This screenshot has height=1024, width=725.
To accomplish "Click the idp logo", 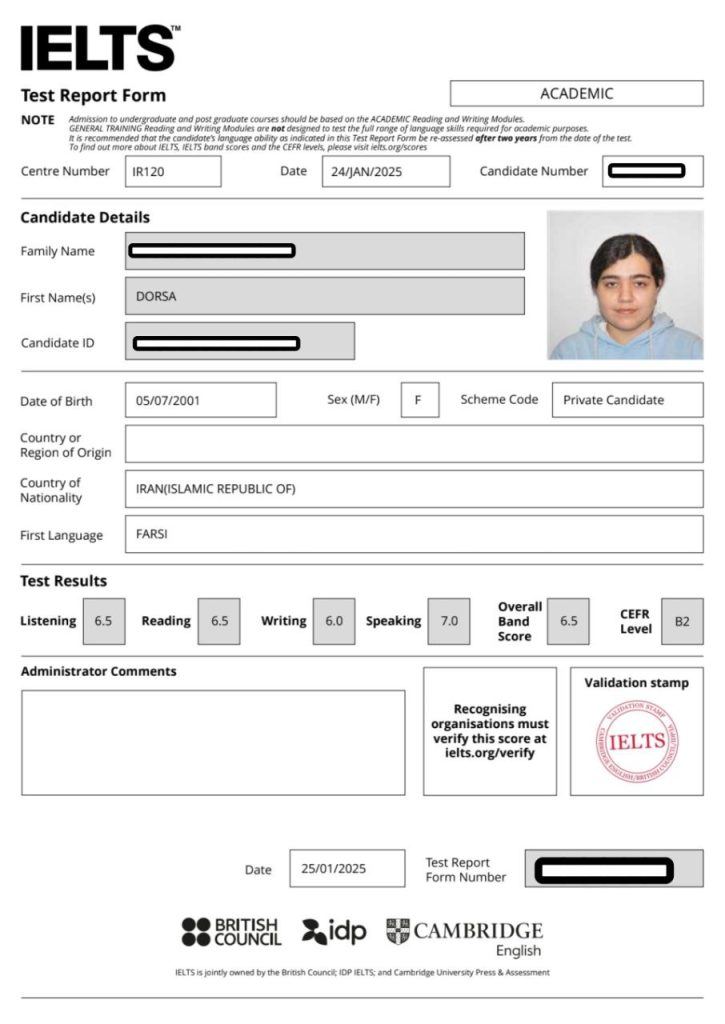I will coord(334,931).
